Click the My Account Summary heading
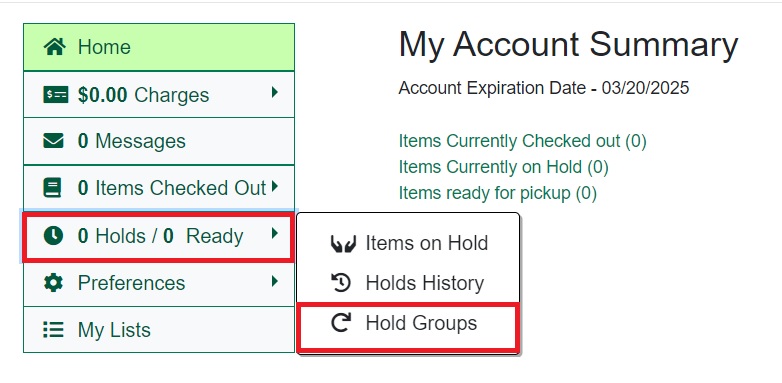 pyautogui.click(x=569, y=45)
